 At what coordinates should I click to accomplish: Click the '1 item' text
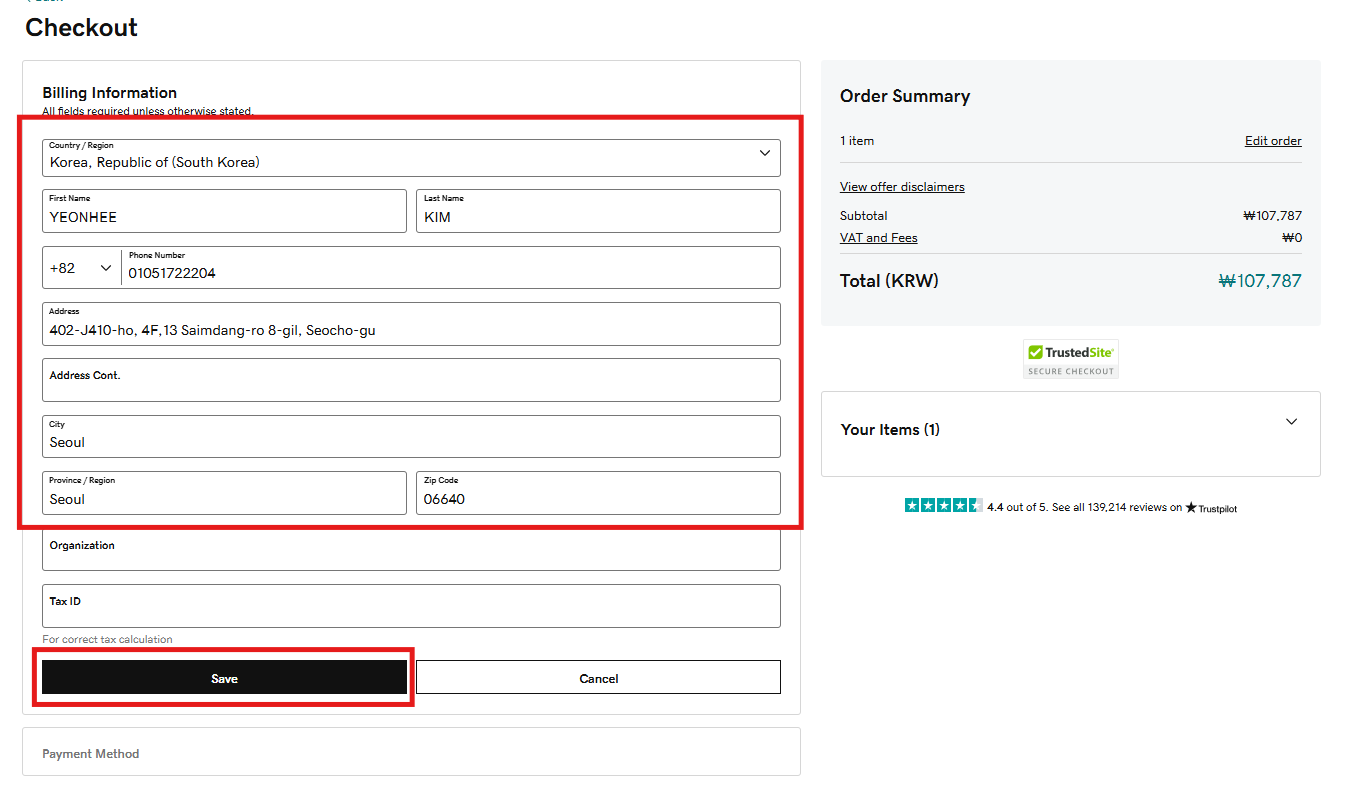click(857, 141)
